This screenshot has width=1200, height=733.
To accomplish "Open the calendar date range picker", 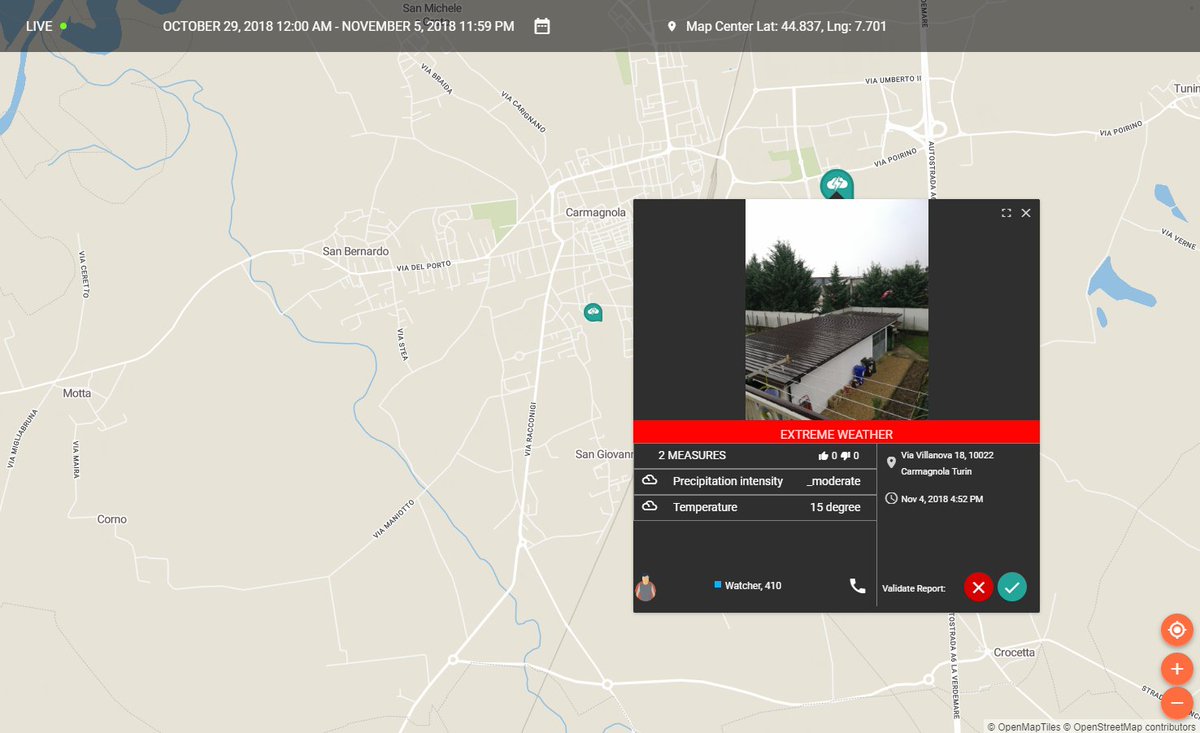I will tap(542, 26).
